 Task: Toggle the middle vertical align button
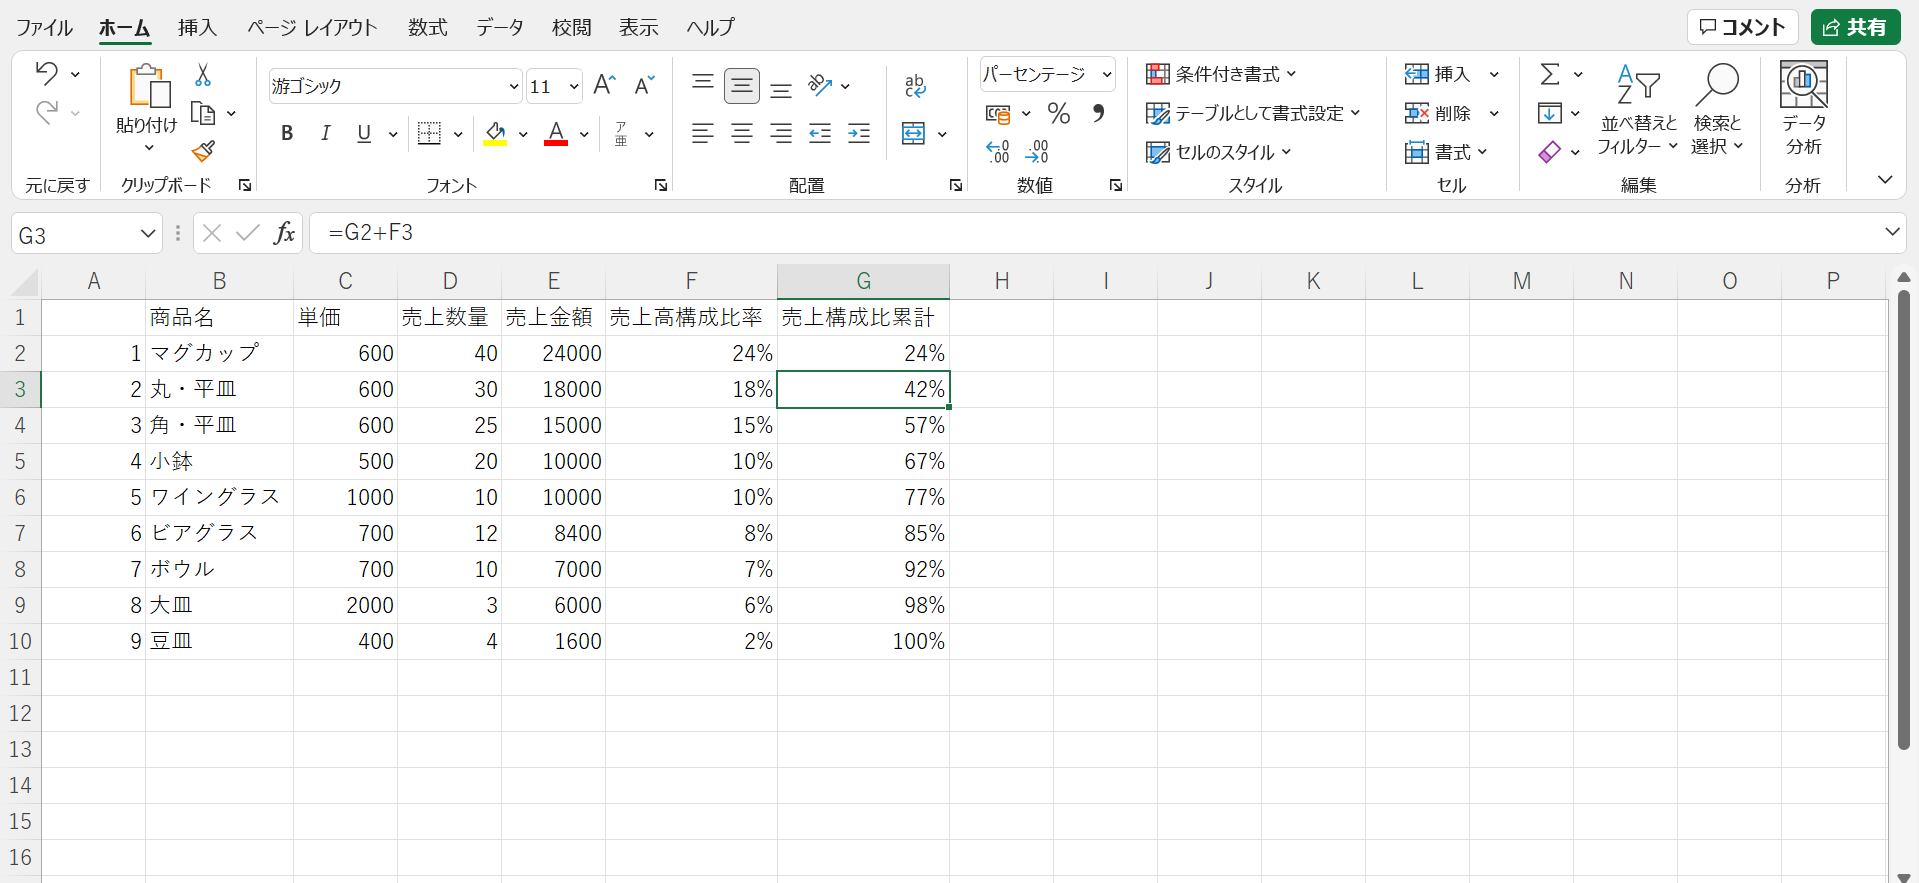[742, 86]
